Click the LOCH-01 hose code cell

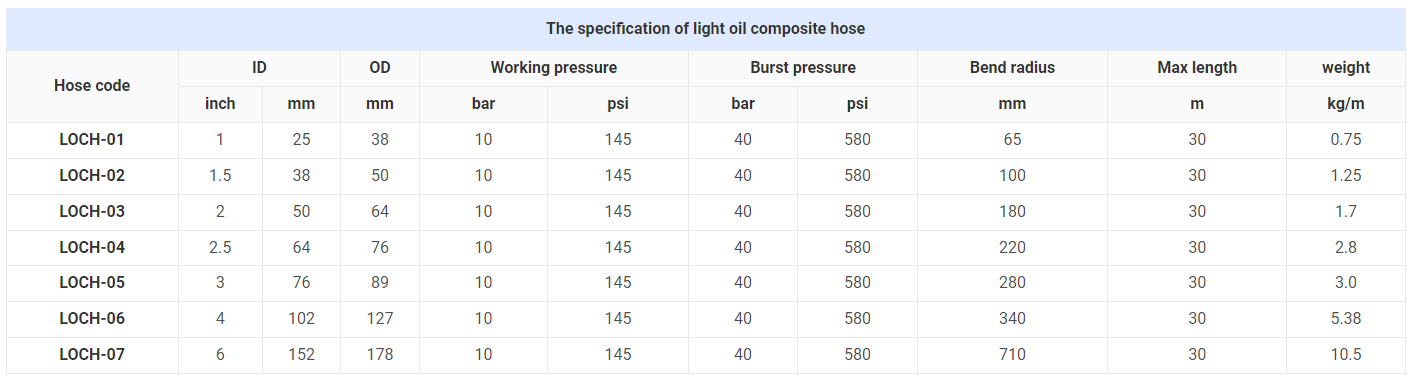[92, 140]
